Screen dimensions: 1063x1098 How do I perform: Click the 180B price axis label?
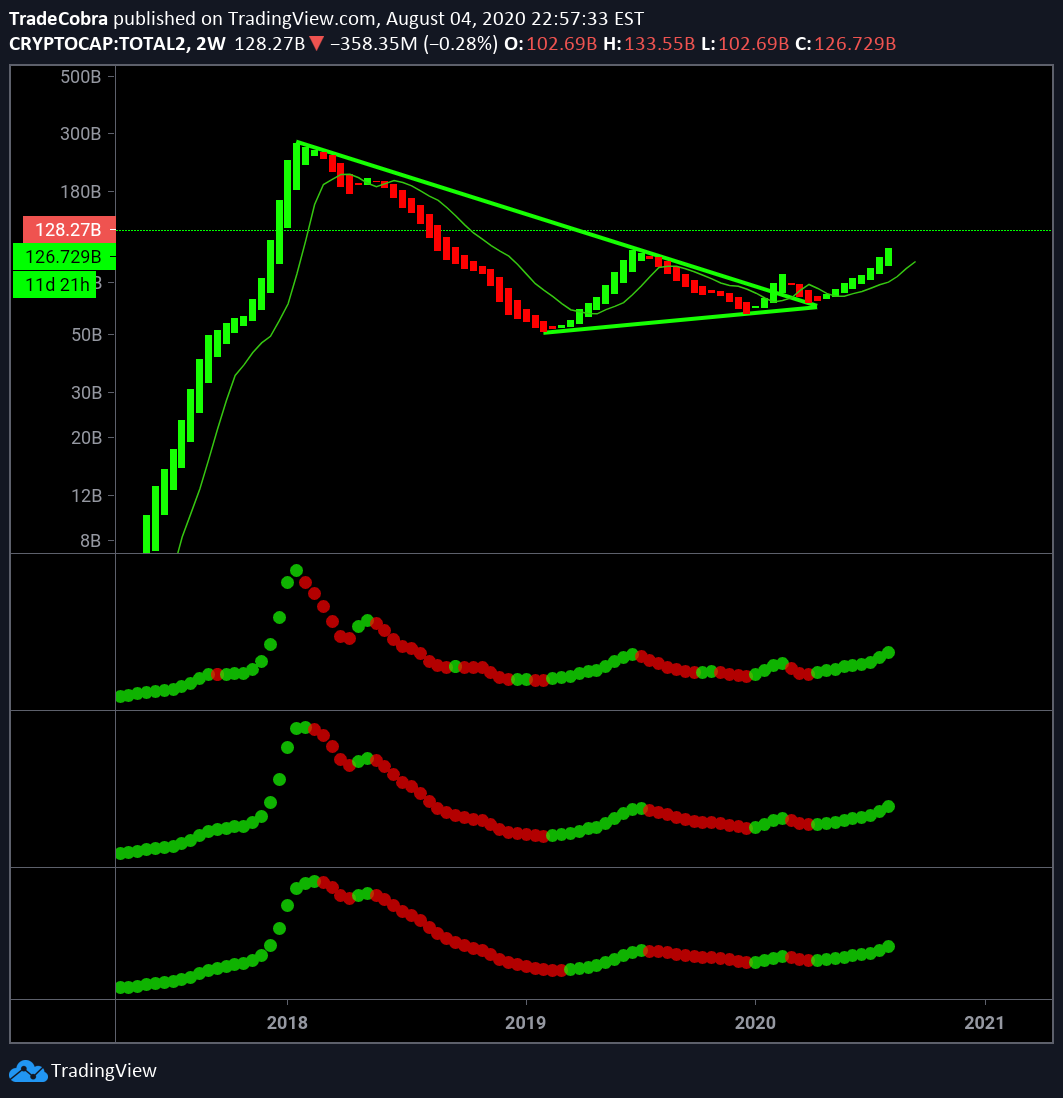click(81, 192)
